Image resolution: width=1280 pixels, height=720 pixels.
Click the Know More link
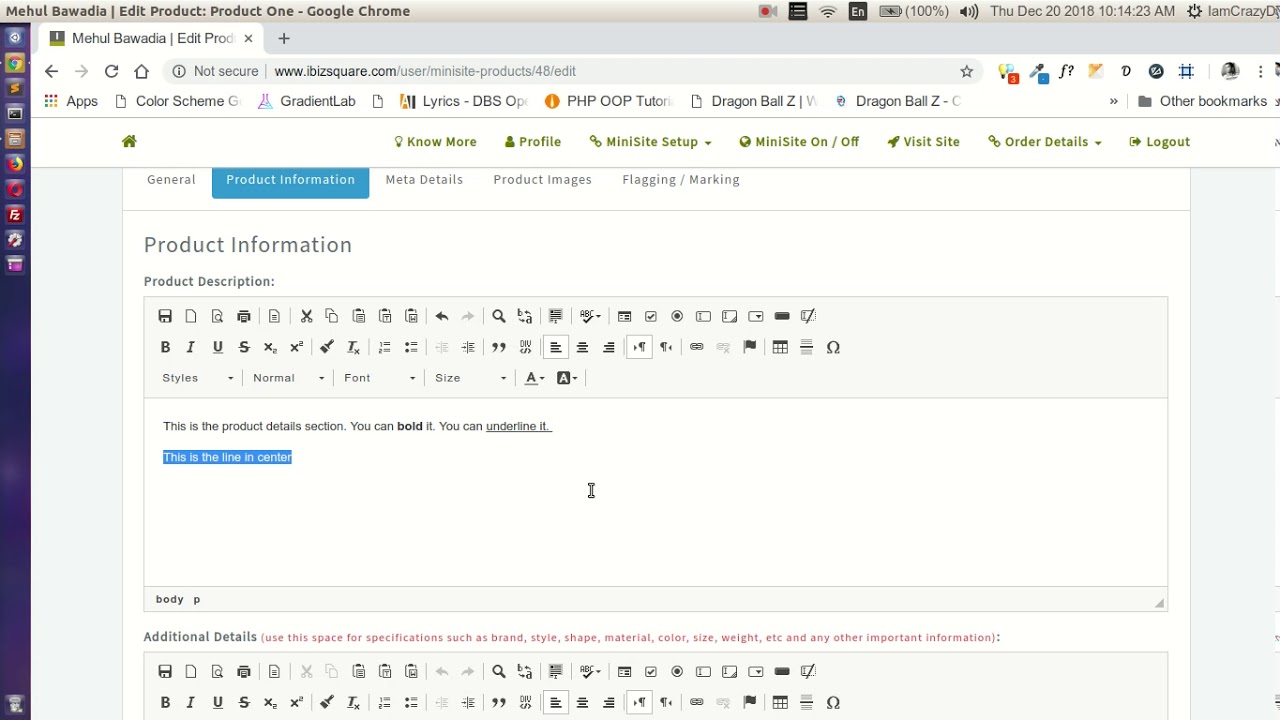(x=435, y=142)
